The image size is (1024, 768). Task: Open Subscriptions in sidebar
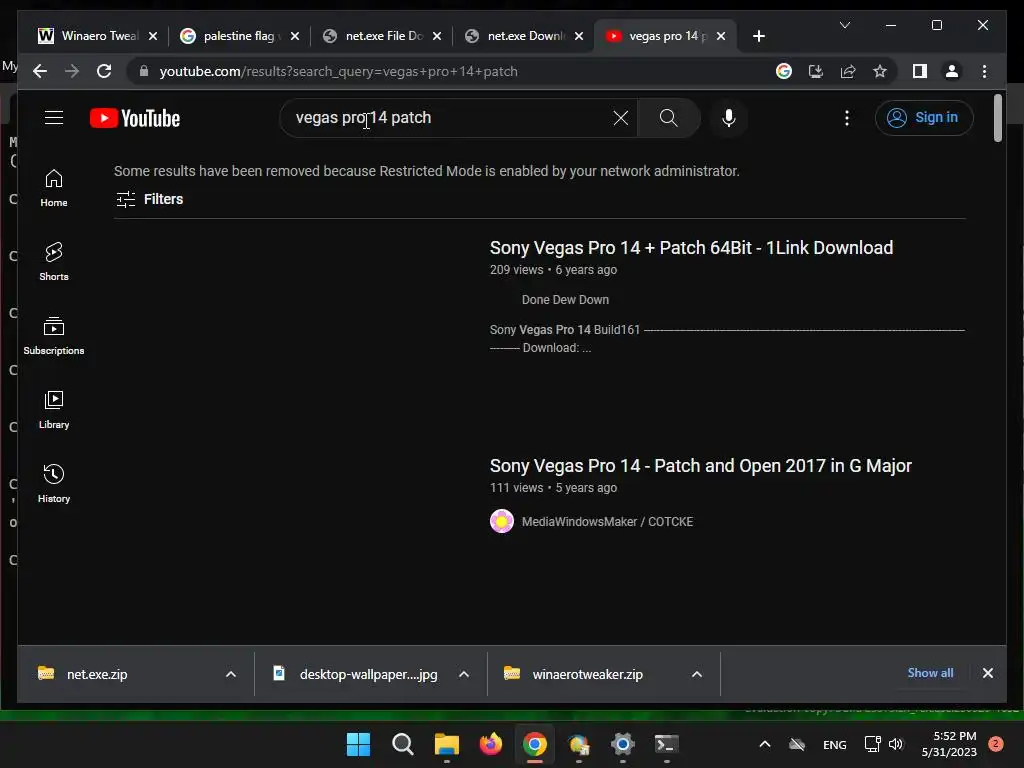click(x=54, y=336)
